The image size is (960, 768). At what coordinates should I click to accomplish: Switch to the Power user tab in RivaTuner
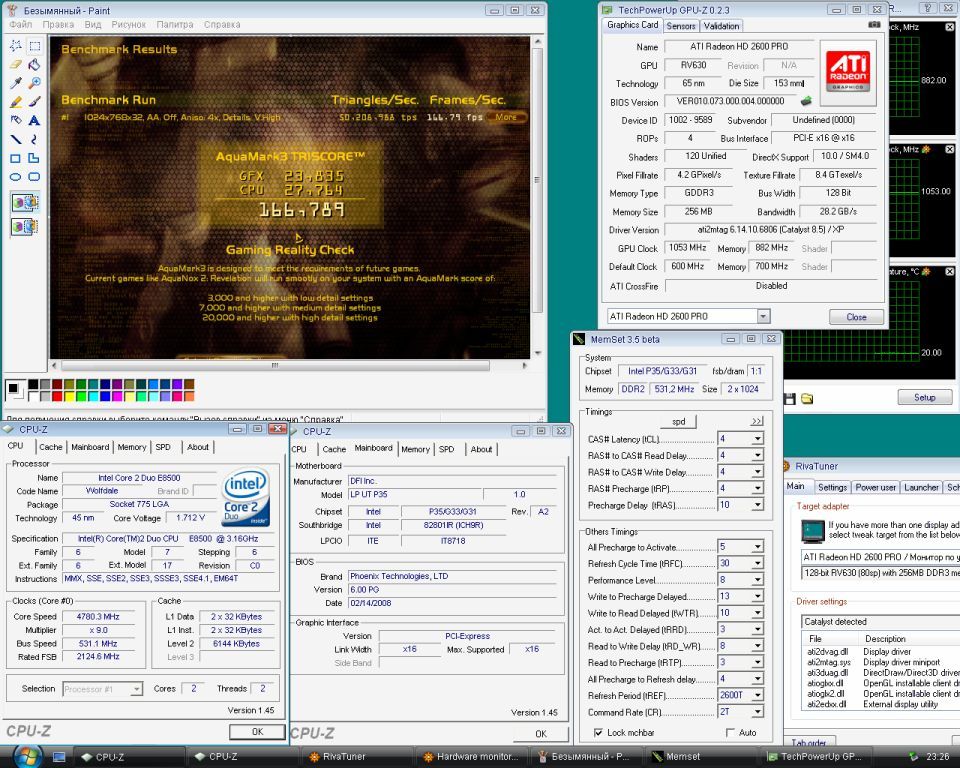[875, 488]
